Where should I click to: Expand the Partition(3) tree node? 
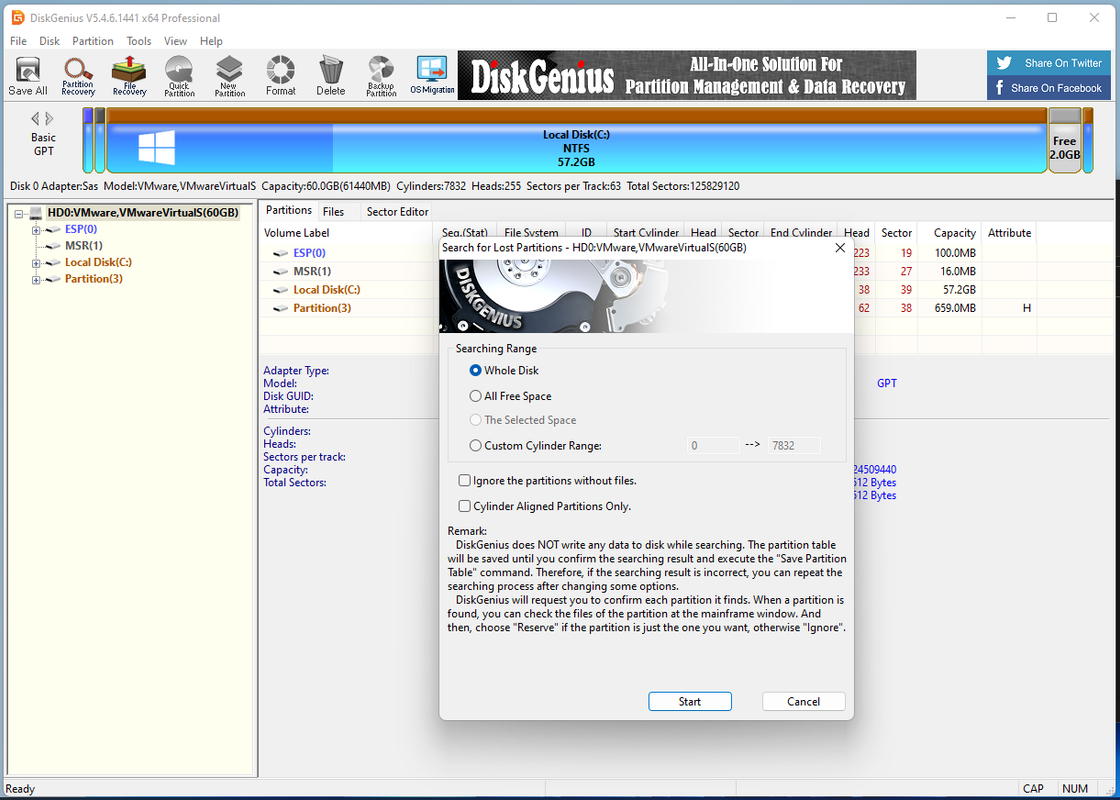pos(36,279)
